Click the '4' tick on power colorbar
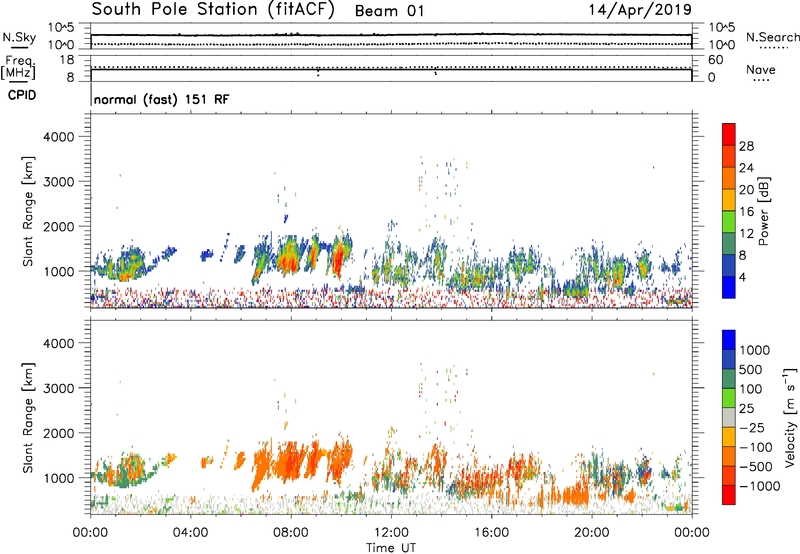800x554 pixels. click(743, 277)
